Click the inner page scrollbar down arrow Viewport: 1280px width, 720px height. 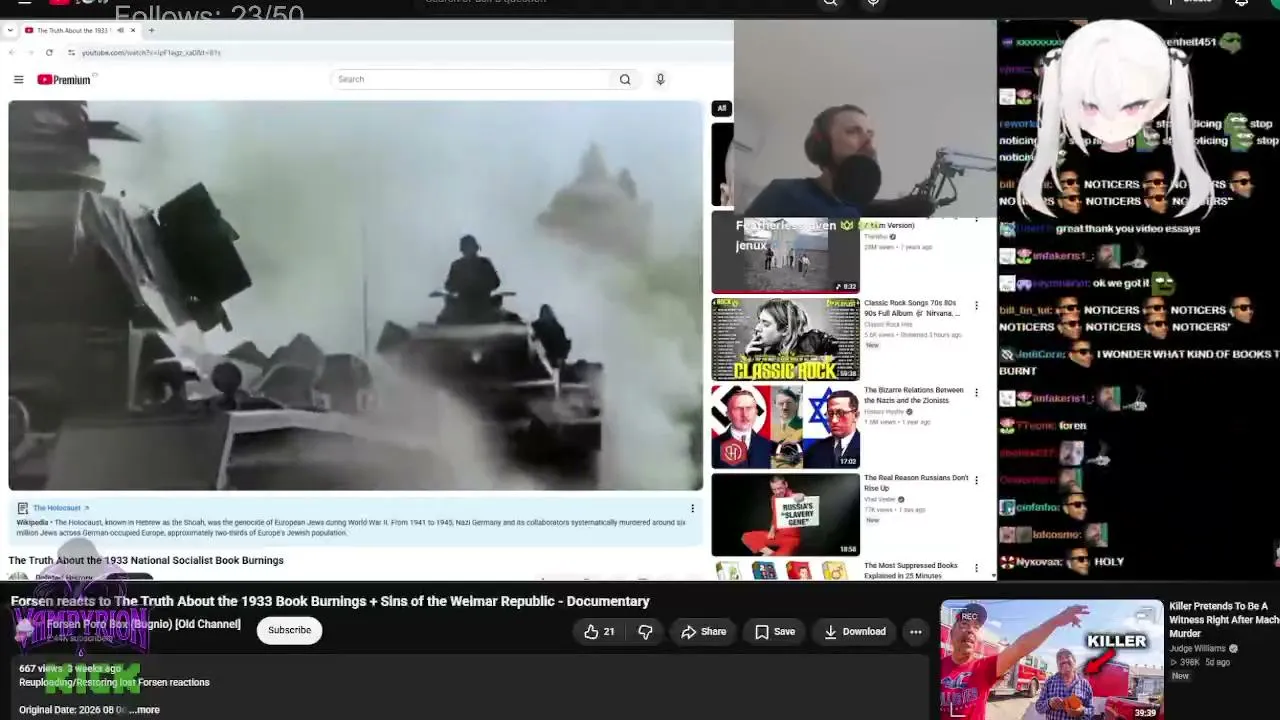(993, 575)
